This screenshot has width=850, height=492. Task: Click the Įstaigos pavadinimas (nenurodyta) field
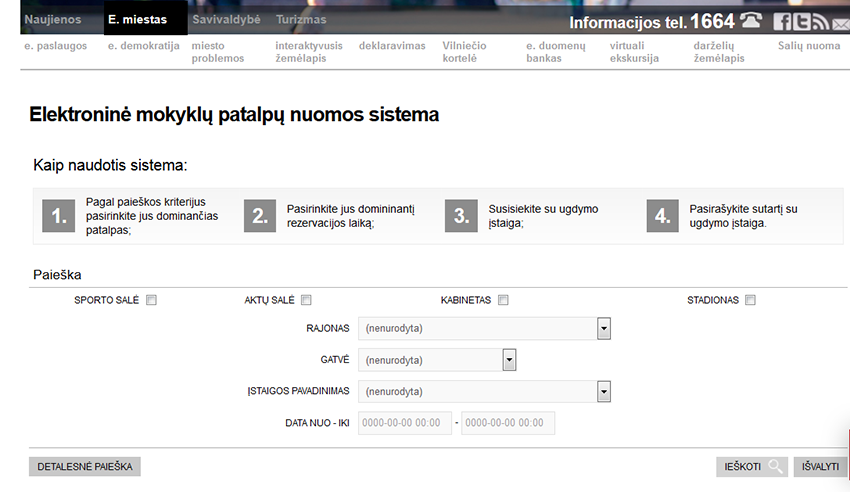tap(485, 391)
